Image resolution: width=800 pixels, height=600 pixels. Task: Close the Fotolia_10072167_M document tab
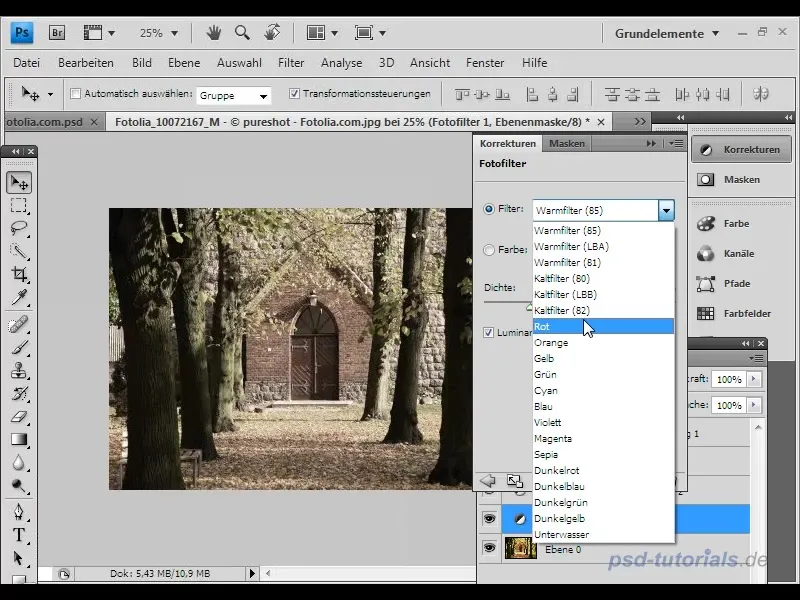click(601, 122)
